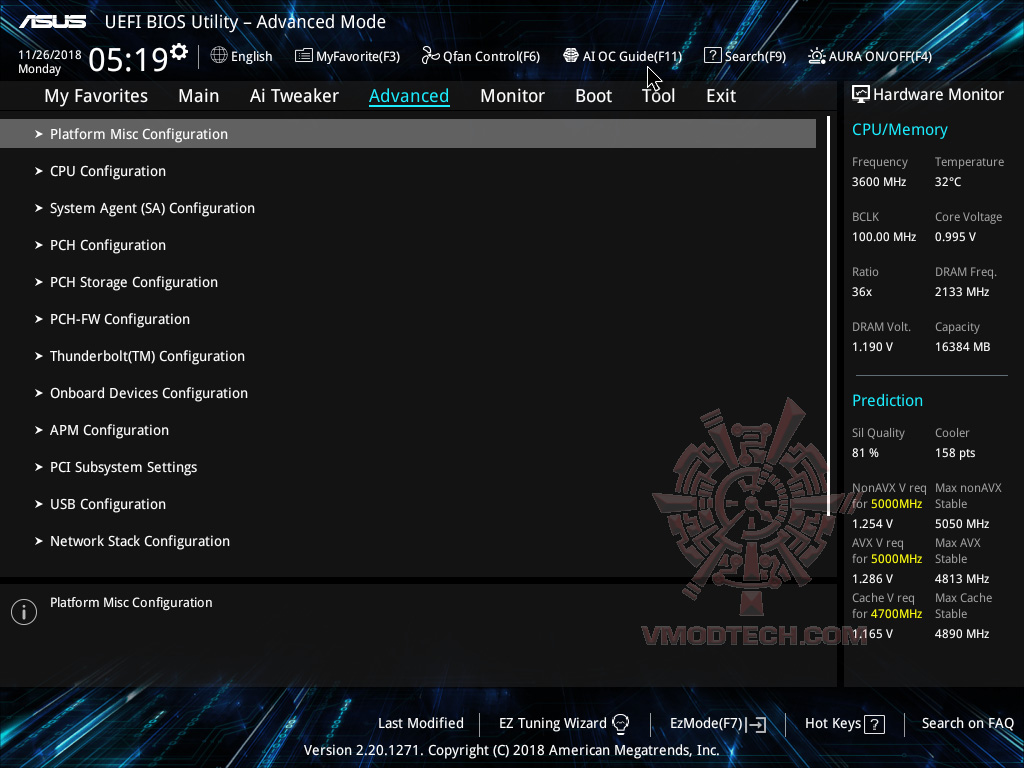This screenshot has height=768, width=1024.
Task: Expand PCH Configuration arrow
Action: click(x=39, y=245)
